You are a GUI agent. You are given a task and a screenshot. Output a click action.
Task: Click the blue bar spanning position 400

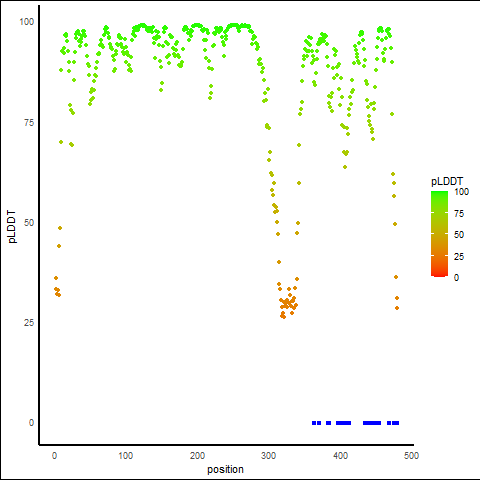click(343, 423)
